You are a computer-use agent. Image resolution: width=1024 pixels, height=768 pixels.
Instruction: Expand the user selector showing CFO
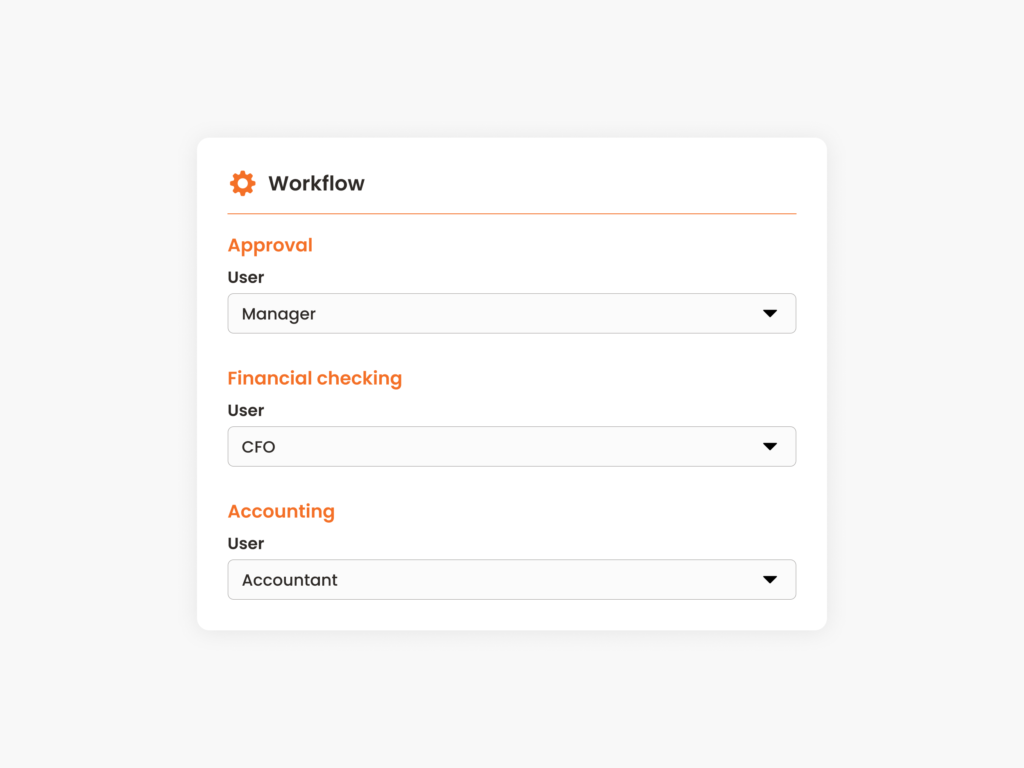coord(512,446)
